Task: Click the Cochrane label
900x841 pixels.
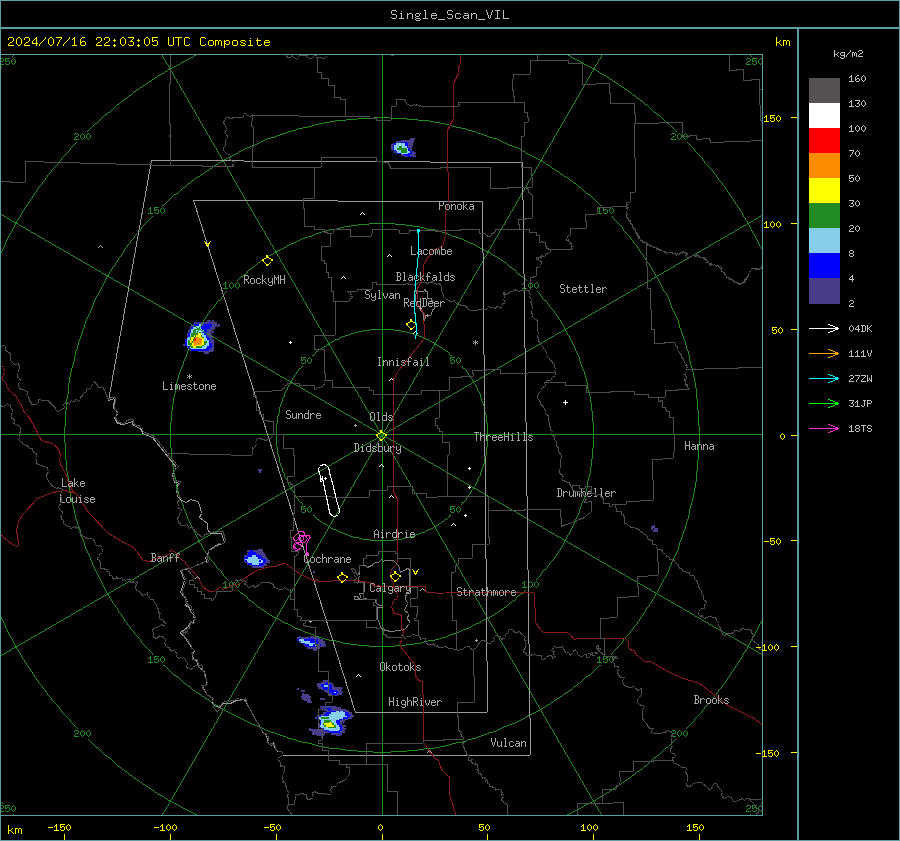Action: pos(327,559)
